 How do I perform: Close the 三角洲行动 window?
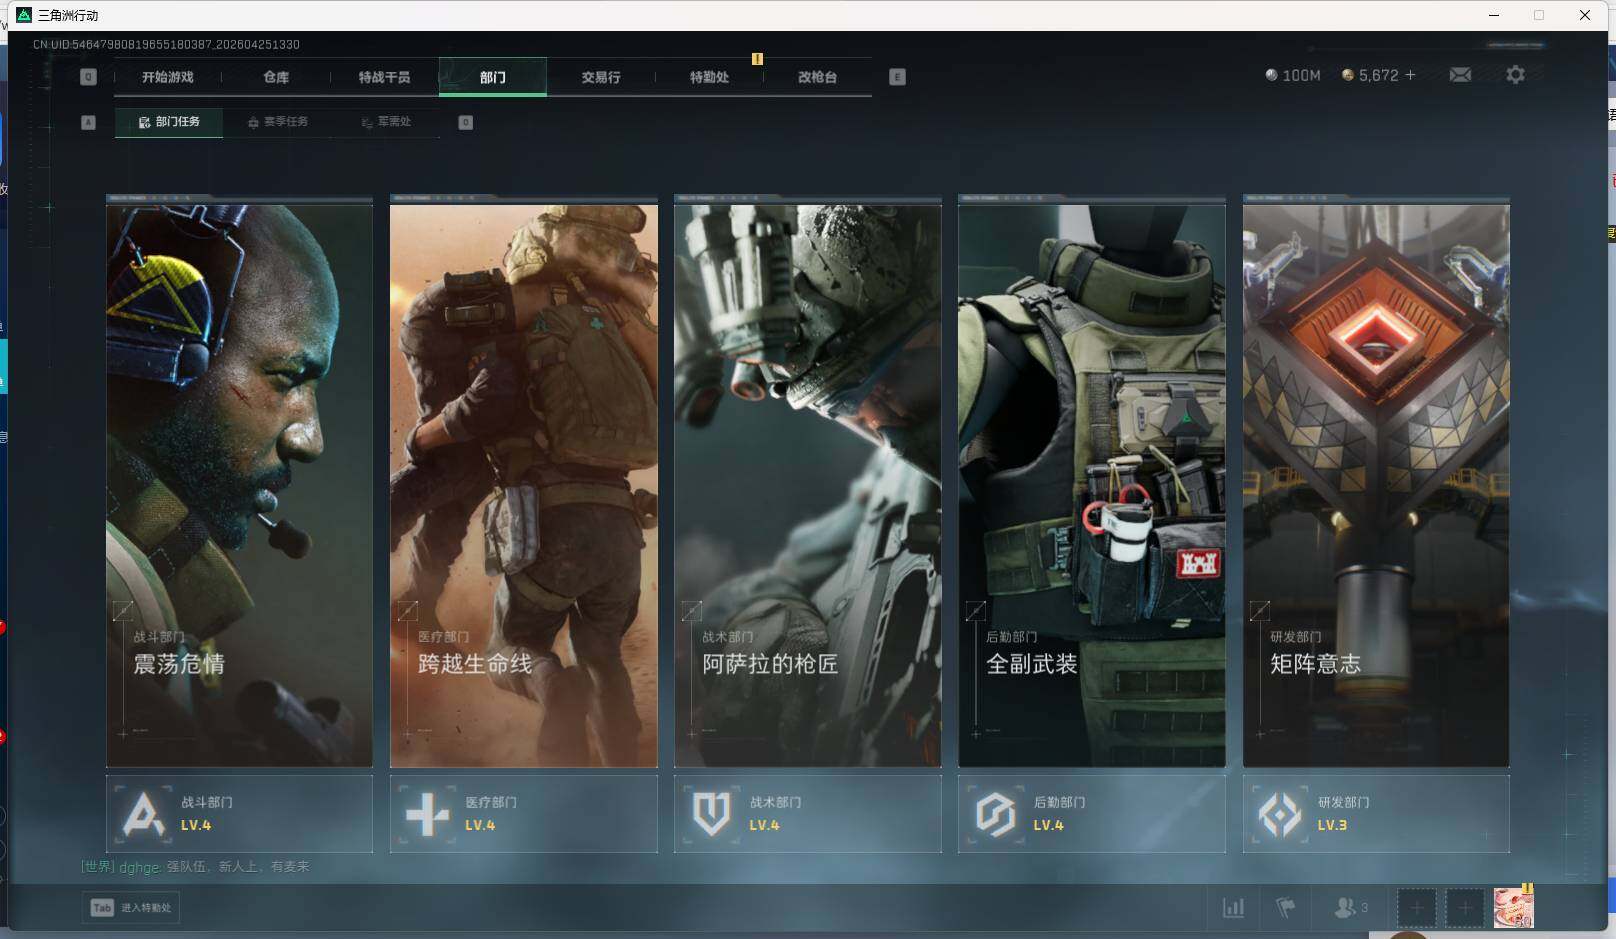1585,15
